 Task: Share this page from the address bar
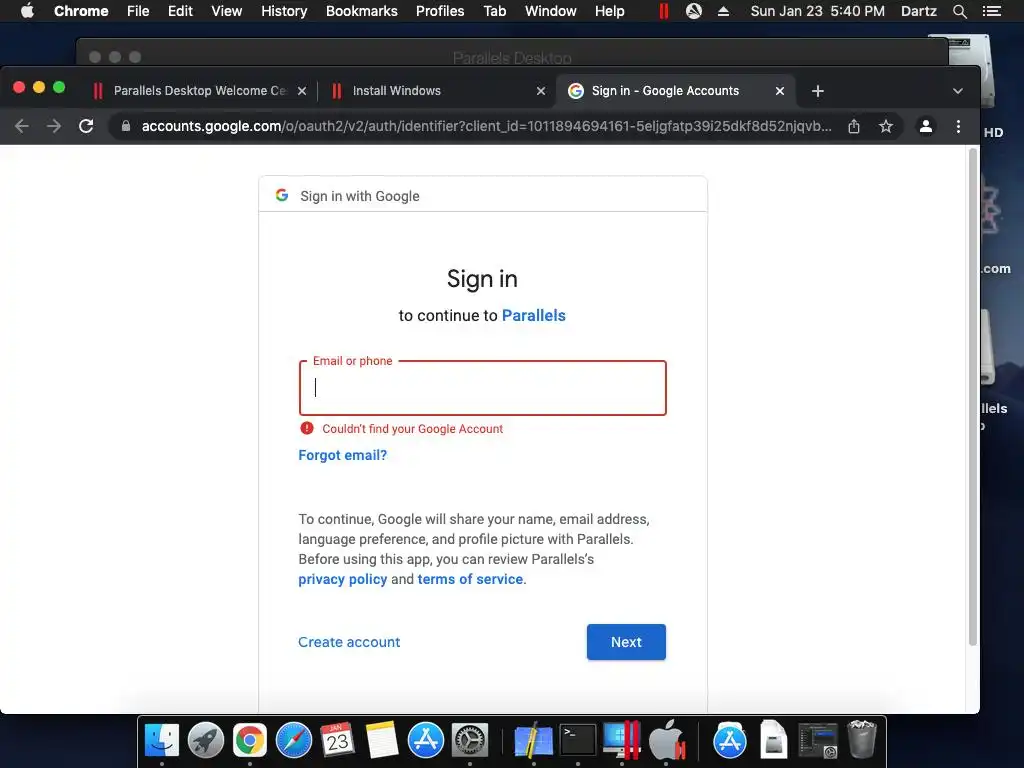click(854, 126)
